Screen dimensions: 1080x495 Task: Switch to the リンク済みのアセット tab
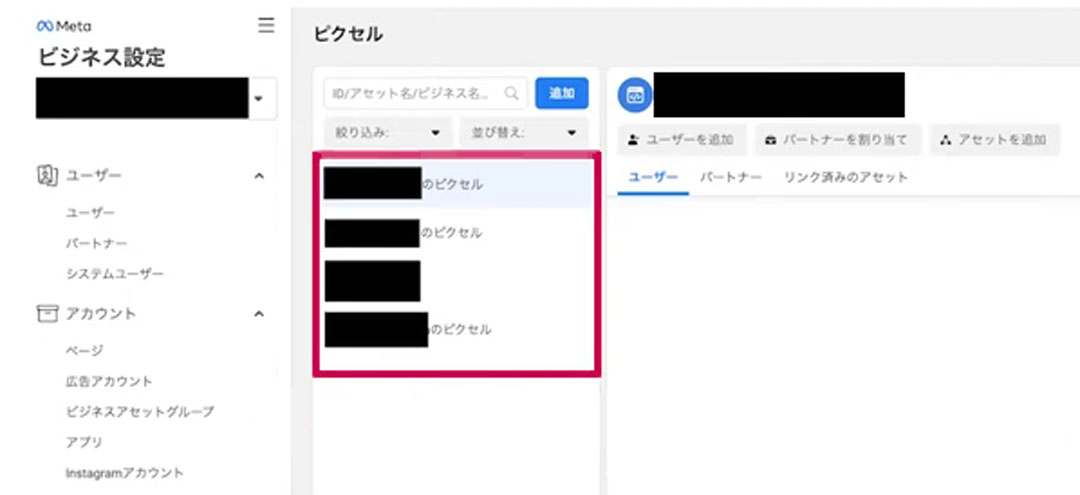point(846,178)
